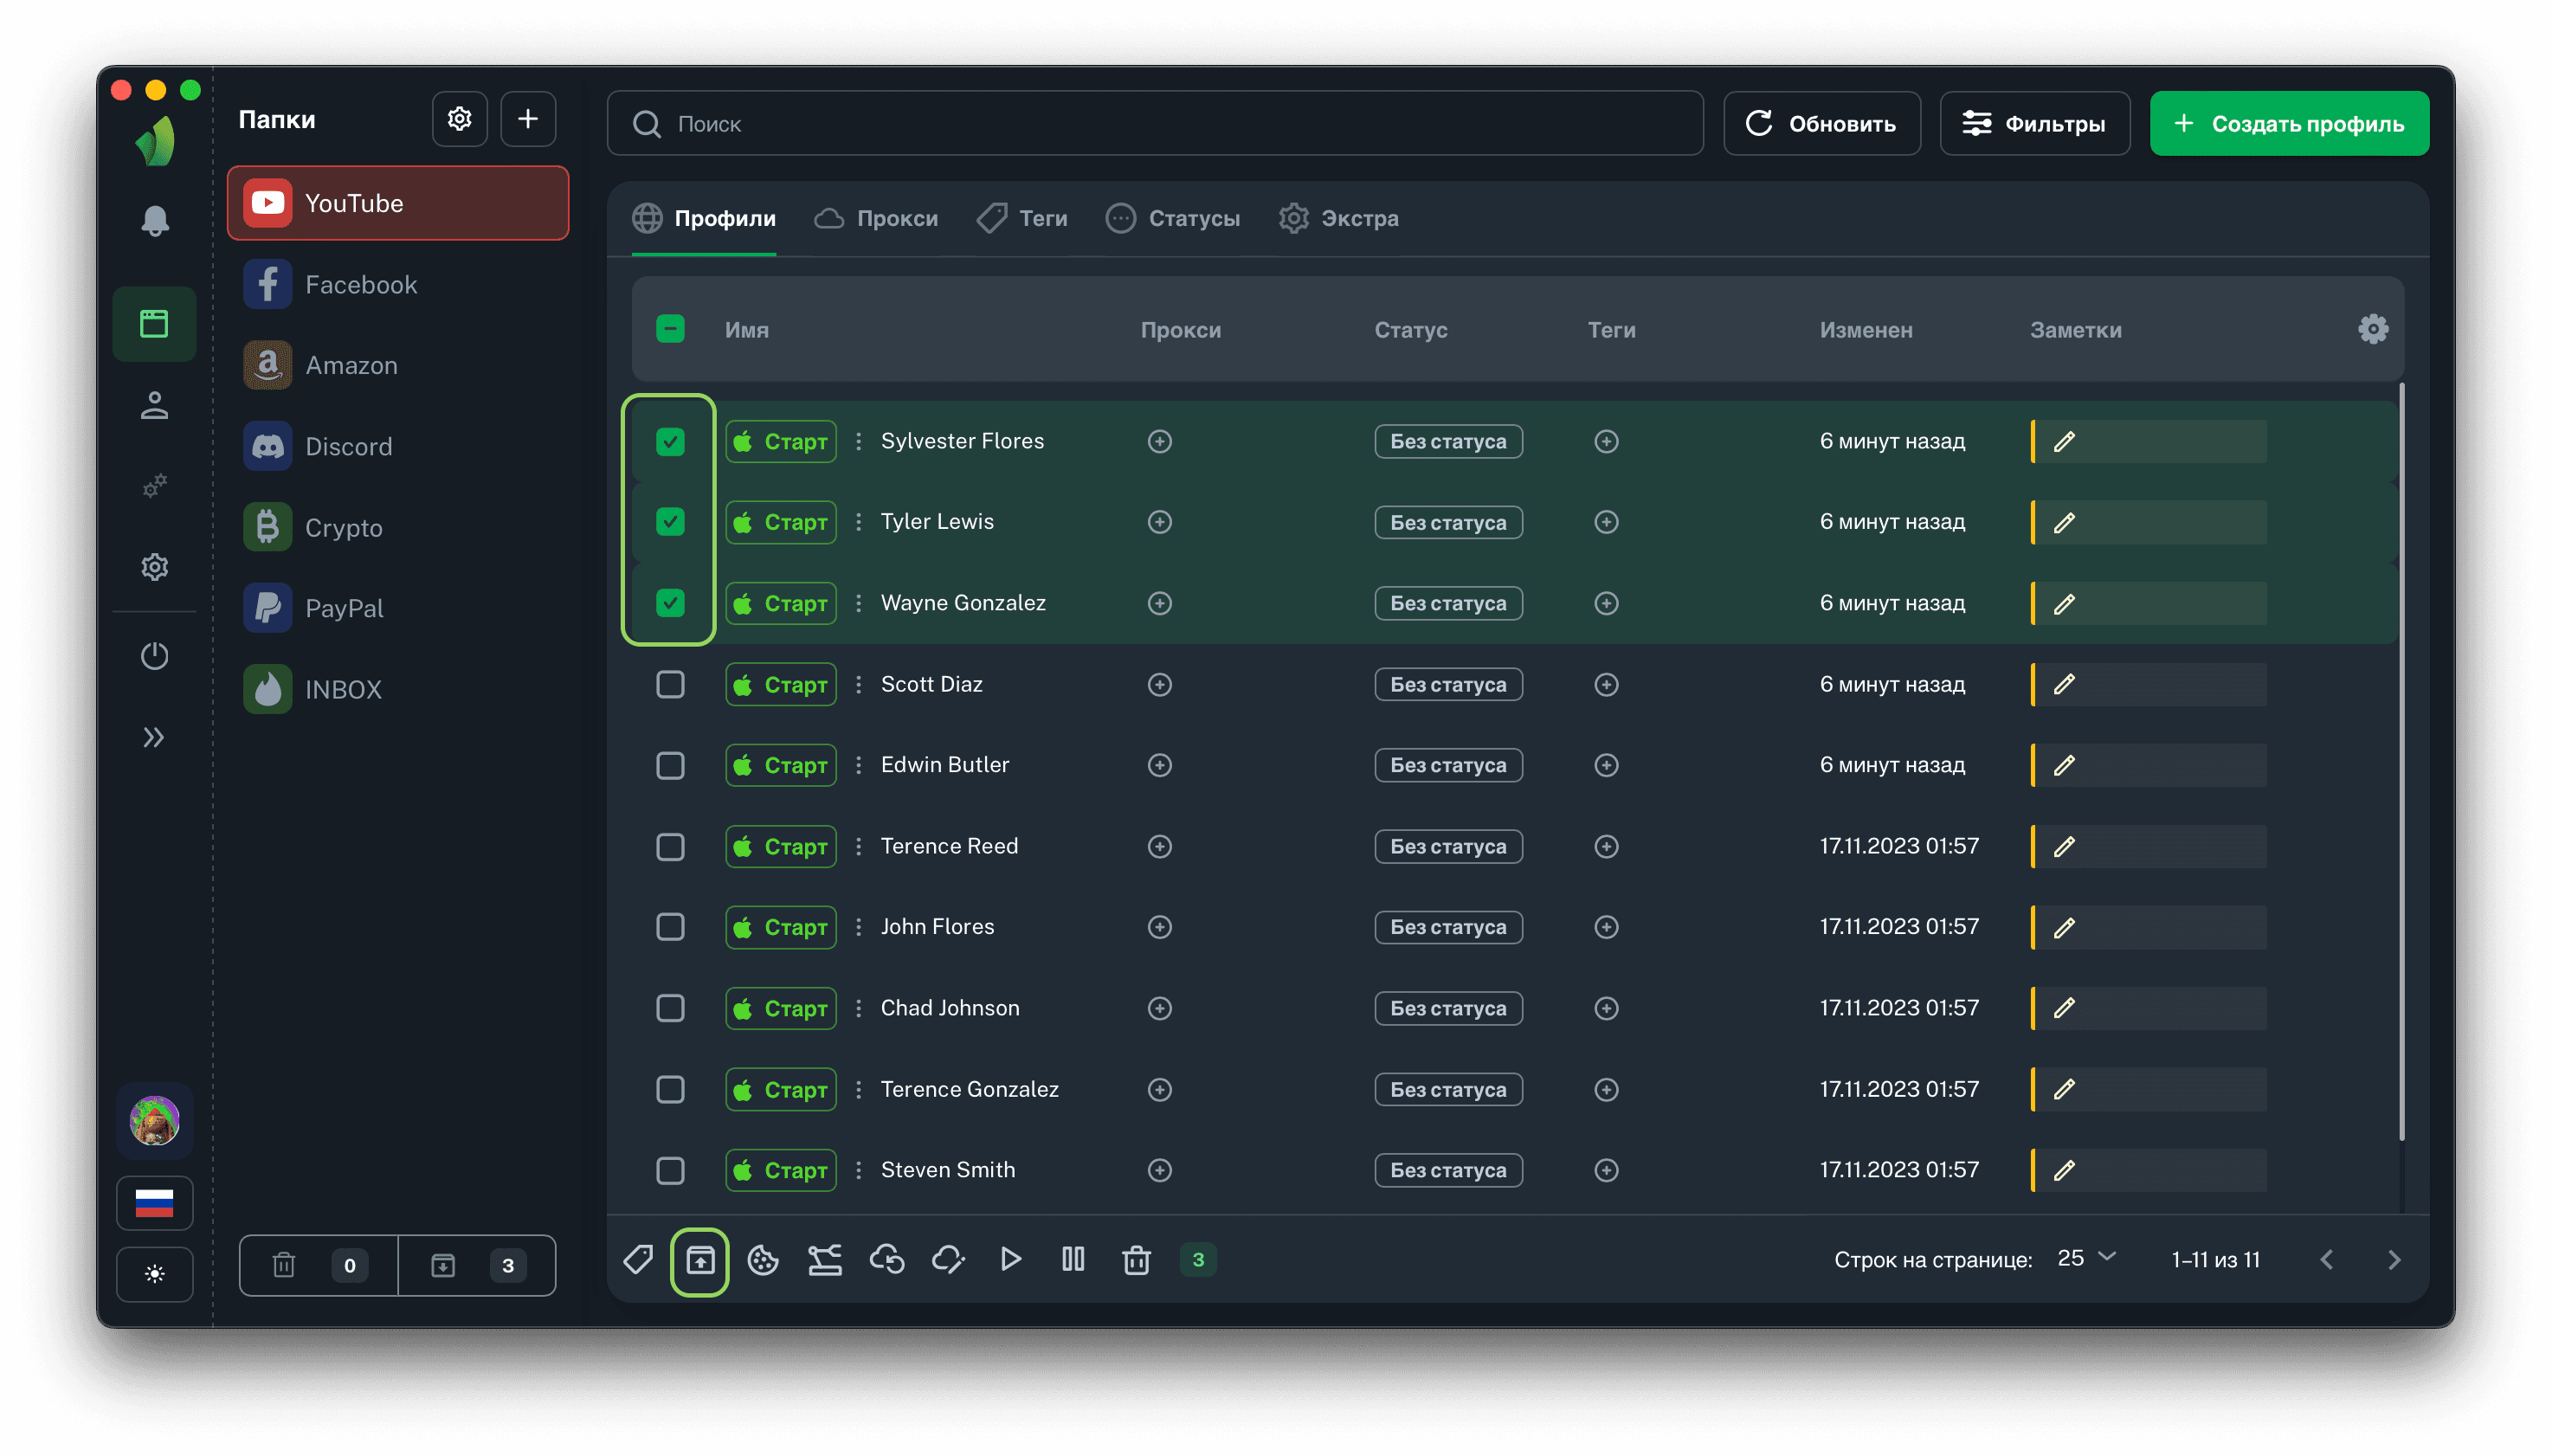Click the trash delete icon in bottom toolbar
This screenshot has height=1456, width=2552.
(x=1136, y=1260)
